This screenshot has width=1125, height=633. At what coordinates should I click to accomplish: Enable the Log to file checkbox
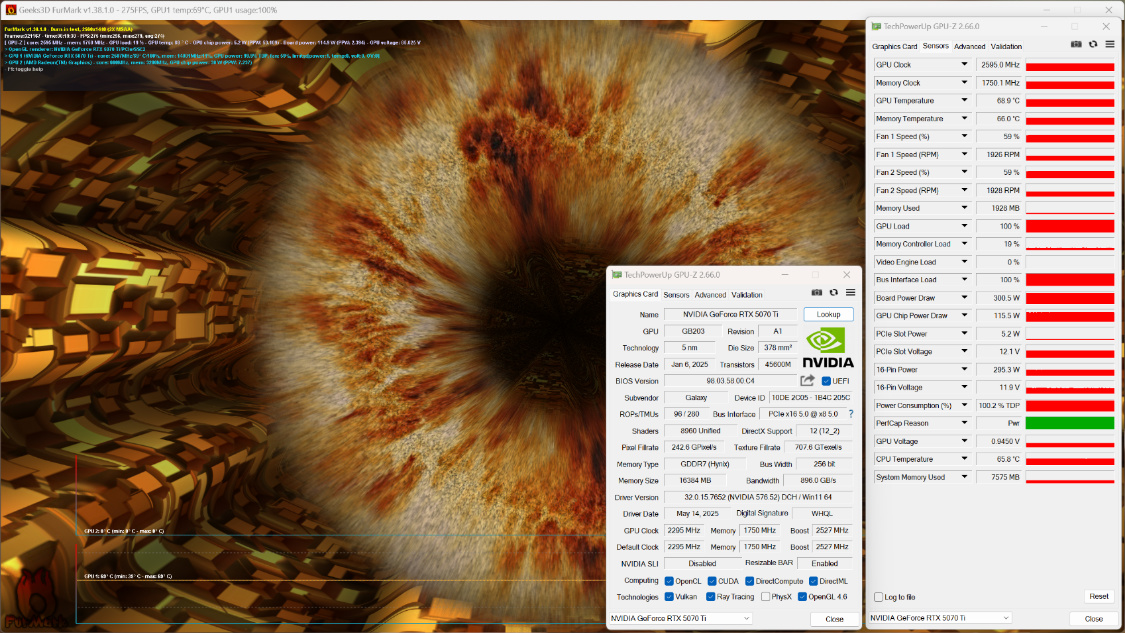[x=878, y=597]
